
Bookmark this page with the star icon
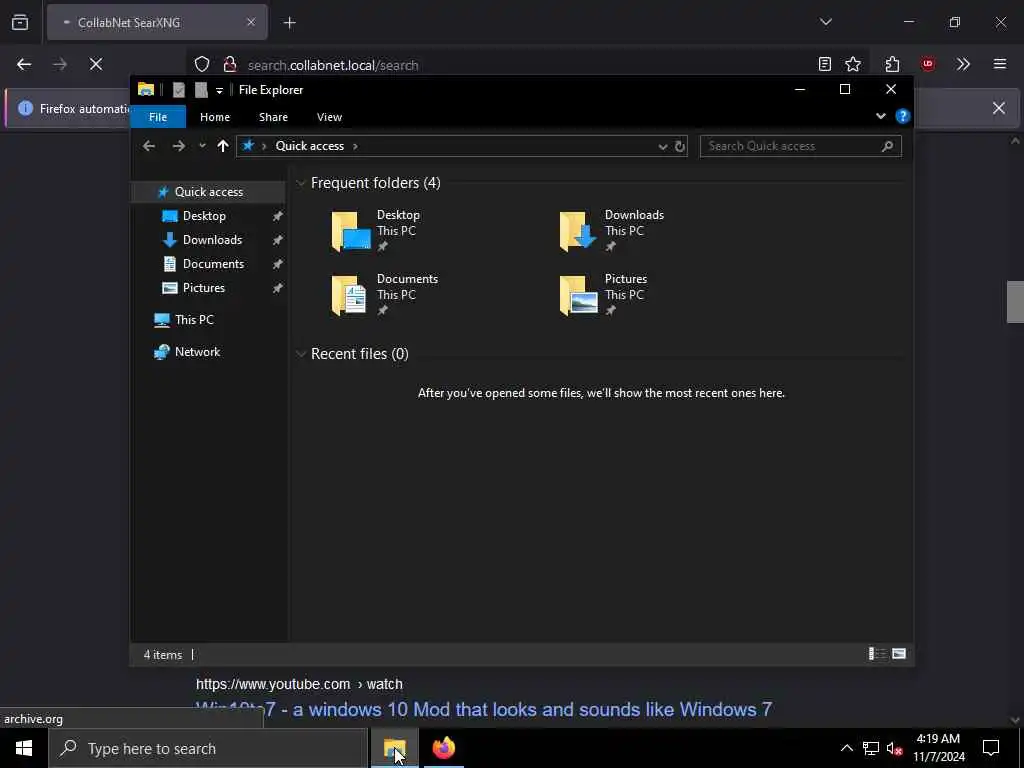[x=853, y=64]
